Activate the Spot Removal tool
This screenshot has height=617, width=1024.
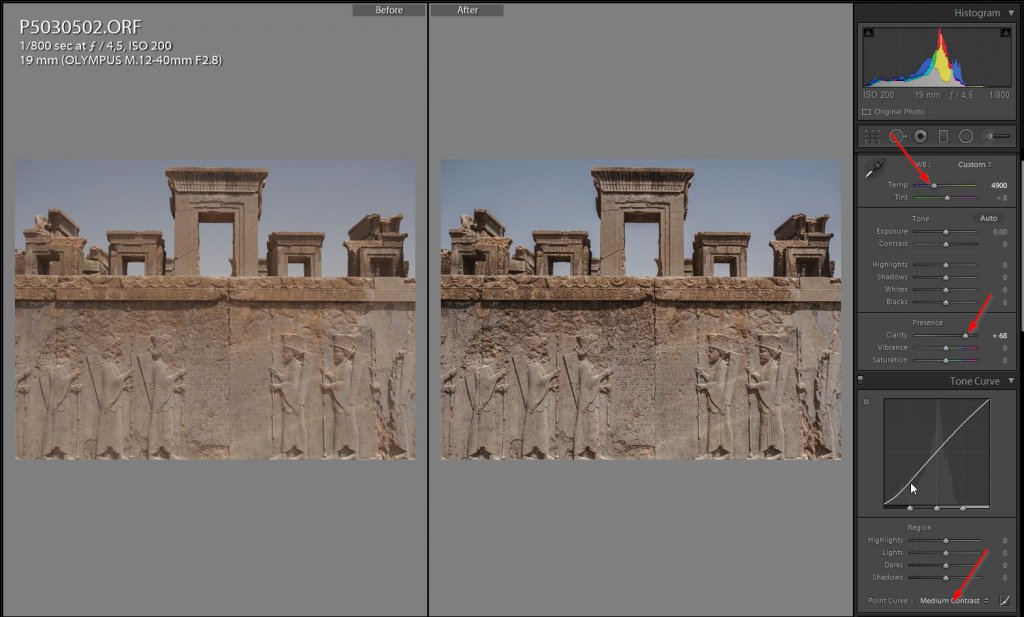897,136
